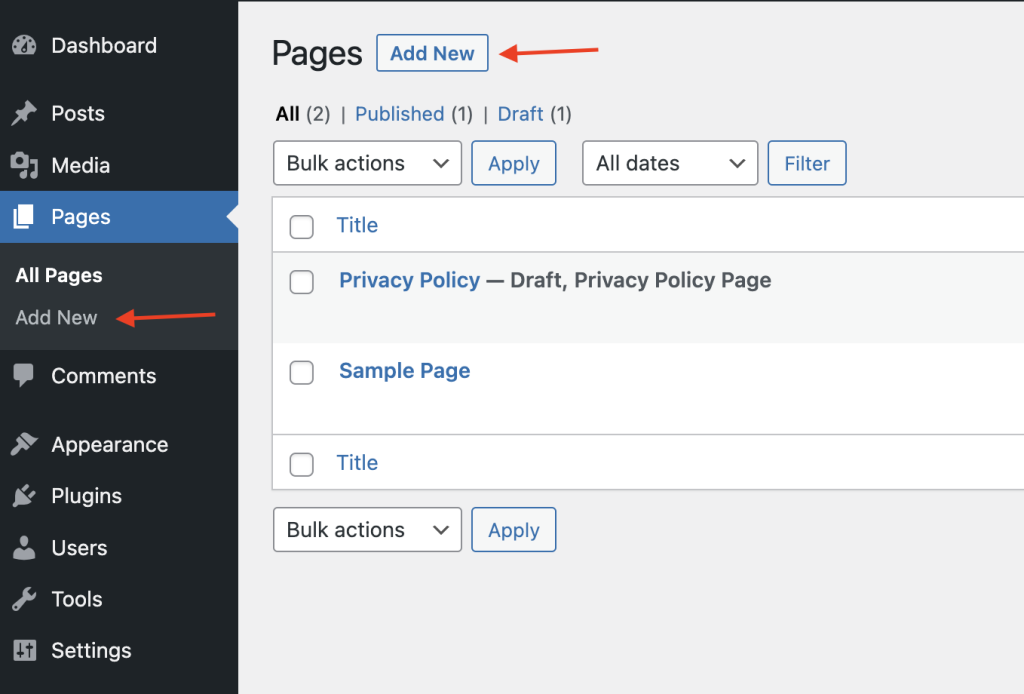Check the select-all checkbox in table header
Screen dimensions: 1024x694
(x=301, y=227)
